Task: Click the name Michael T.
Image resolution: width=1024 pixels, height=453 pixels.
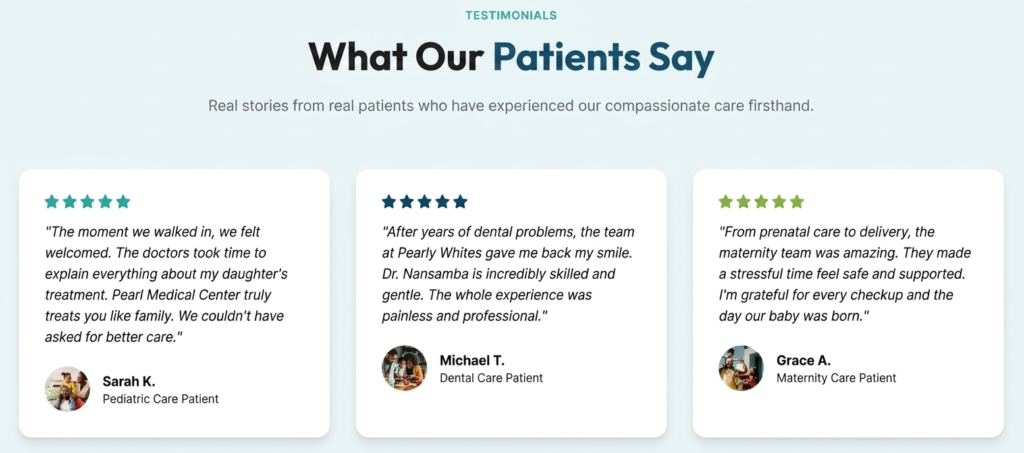Action: point(472,361)
